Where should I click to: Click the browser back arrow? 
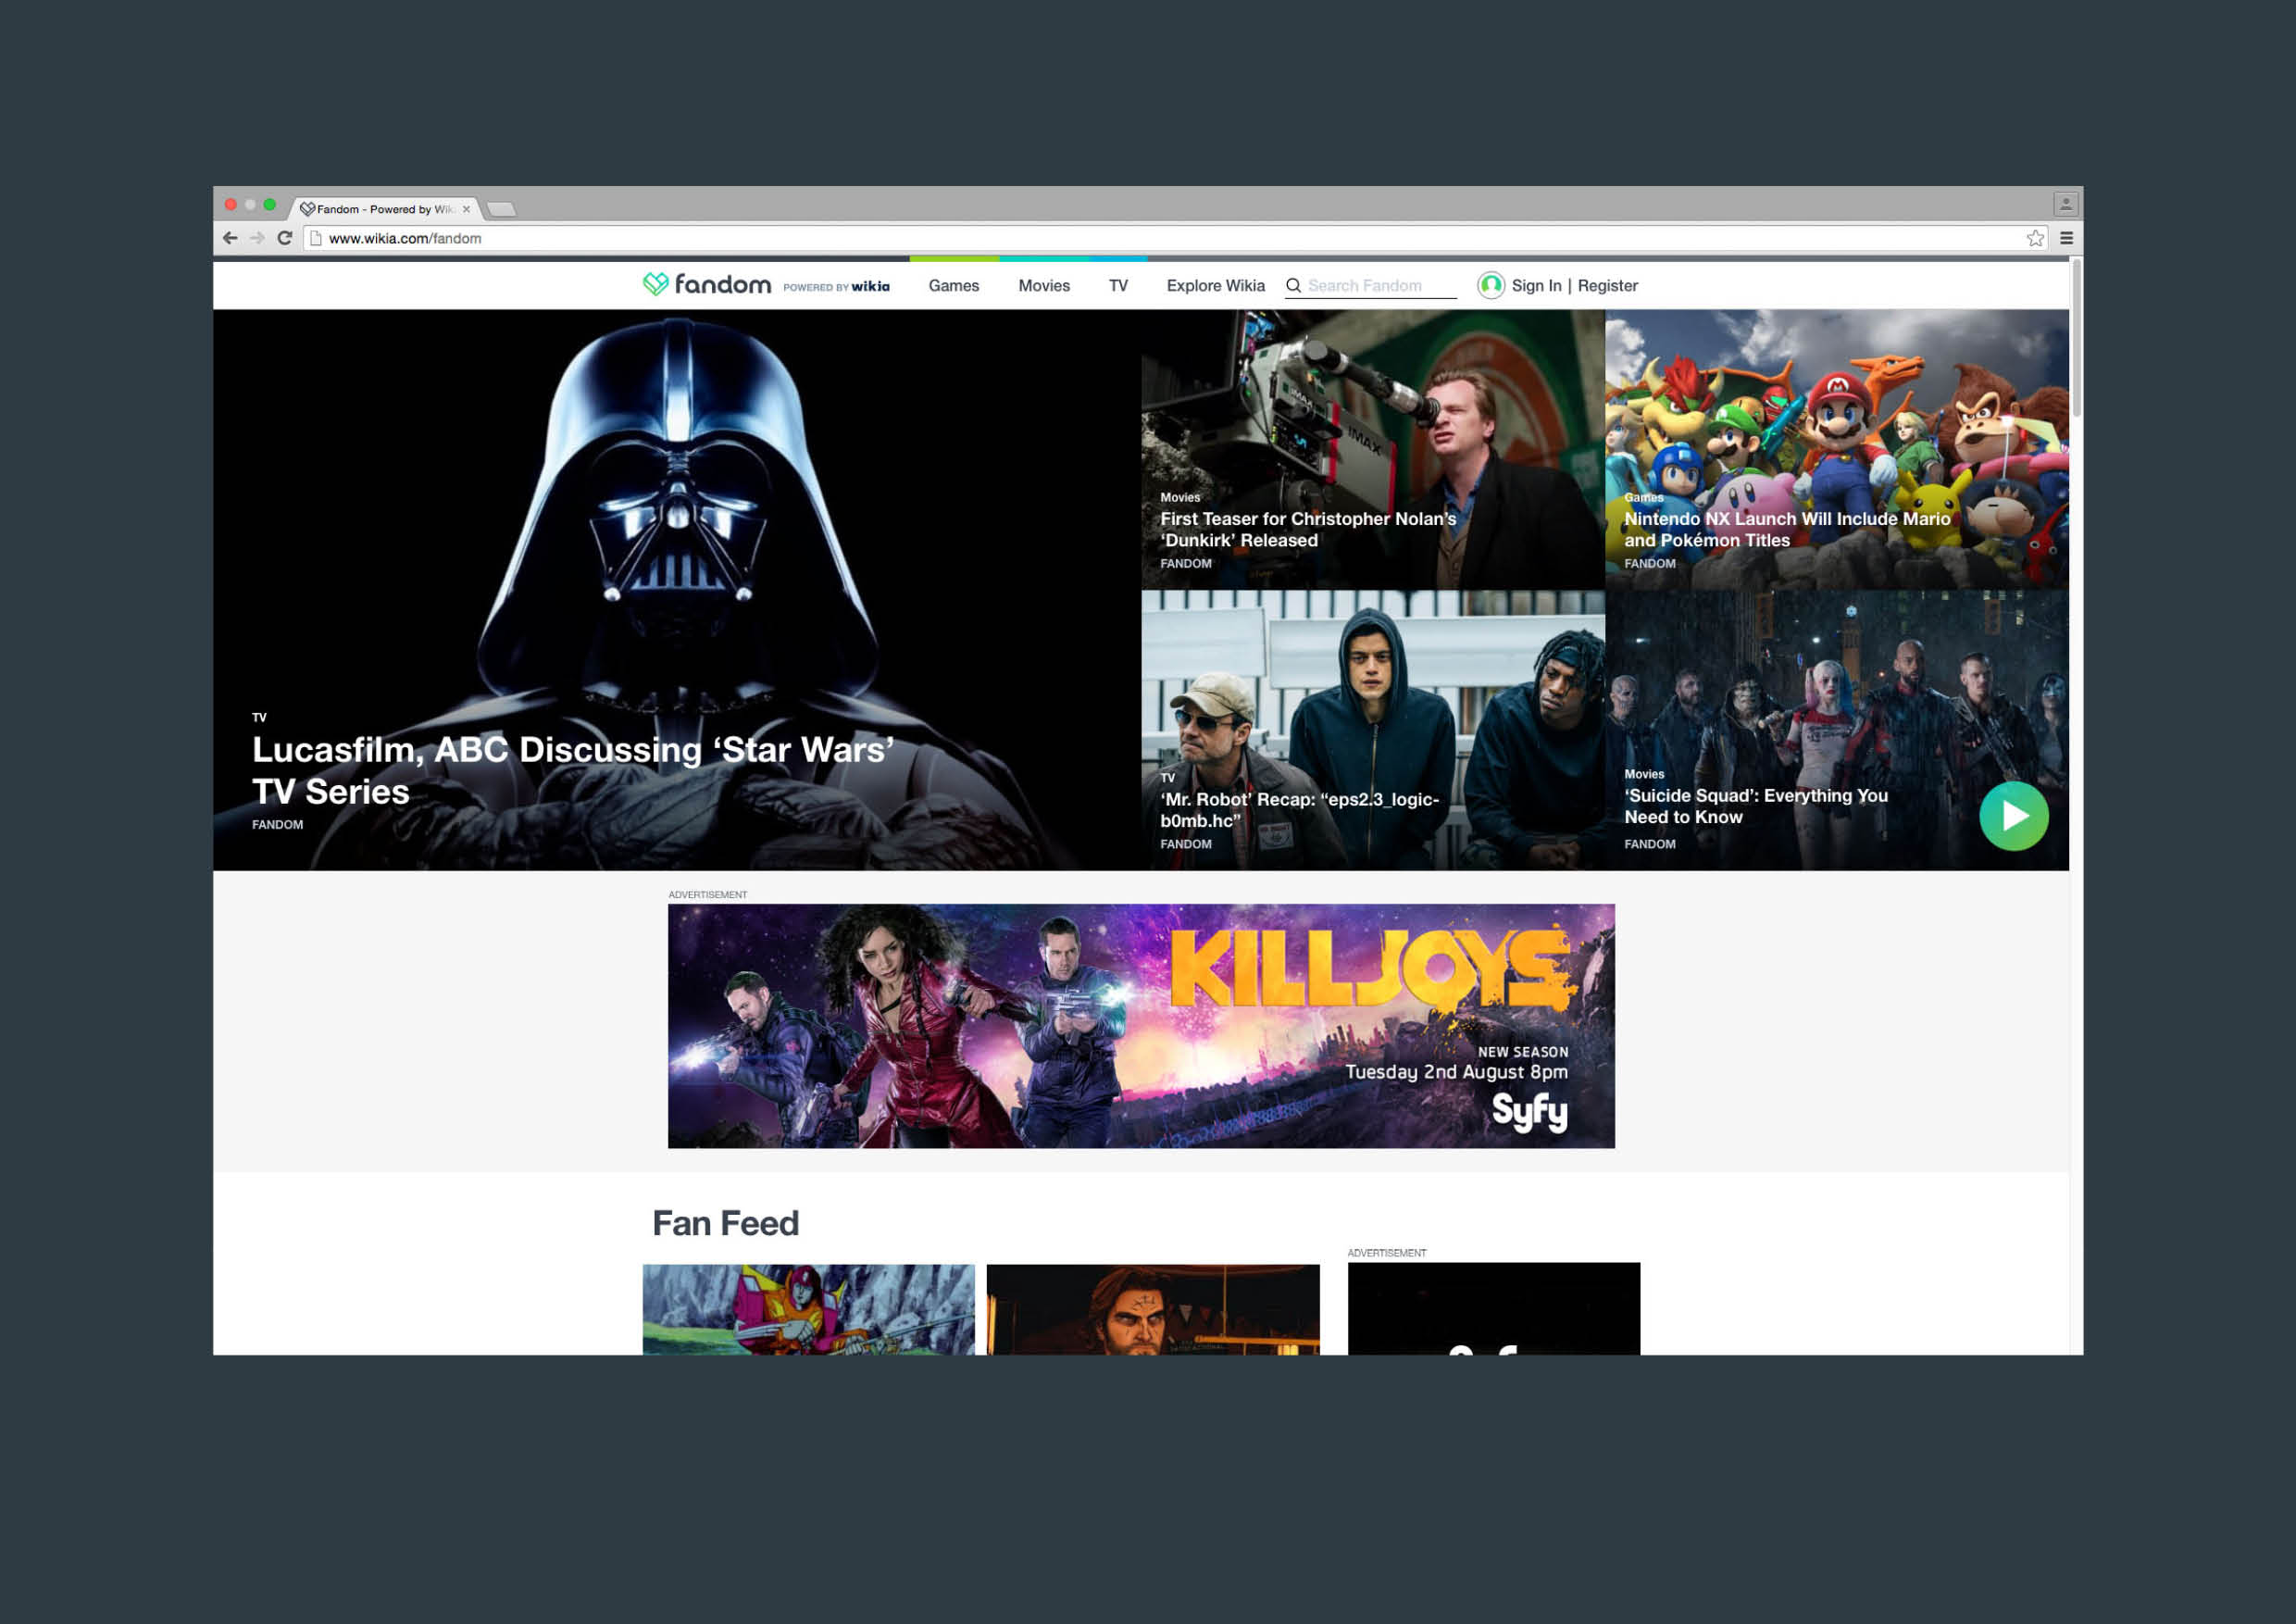230,238
